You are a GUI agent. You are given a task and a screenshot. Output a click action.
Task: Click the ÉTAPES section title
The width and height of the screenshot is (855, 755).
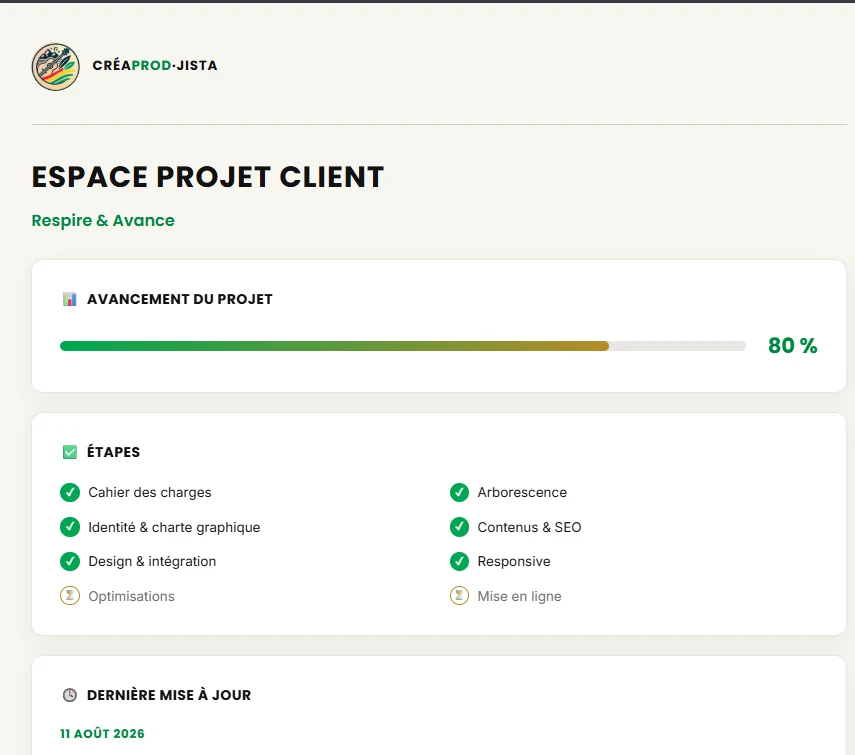[113, 452]
